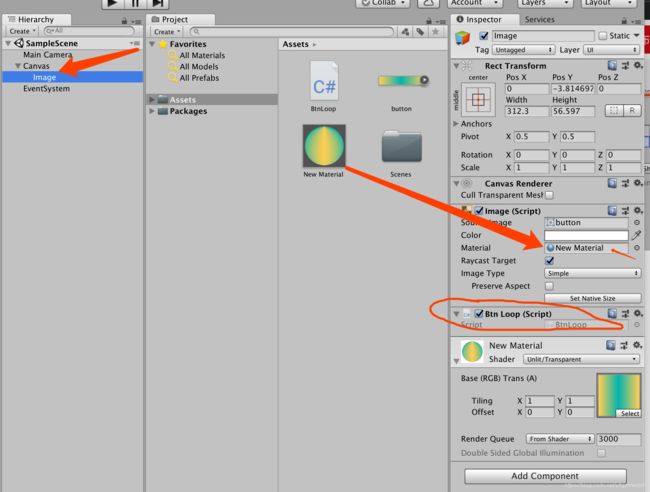Select All Materials favorite

(202, 56)
